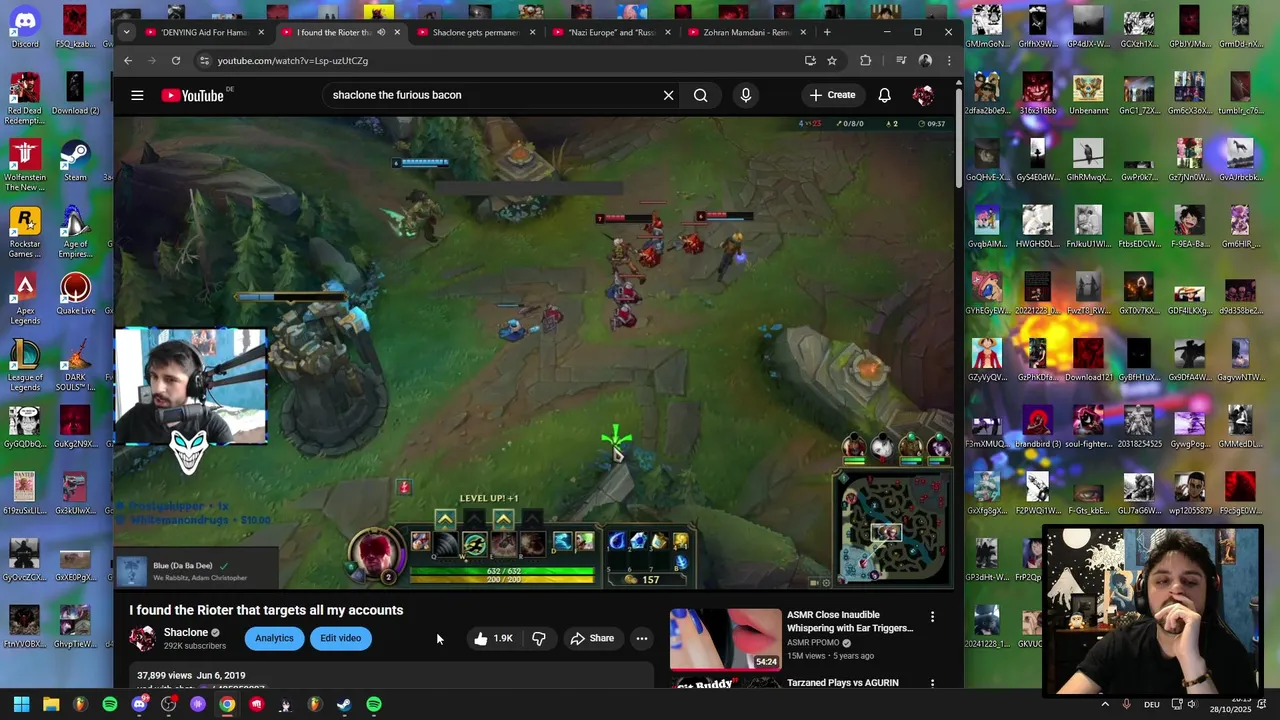This screenshot has width=1280, height=720.
Task: Dislike the video
Action: (539, 638)
